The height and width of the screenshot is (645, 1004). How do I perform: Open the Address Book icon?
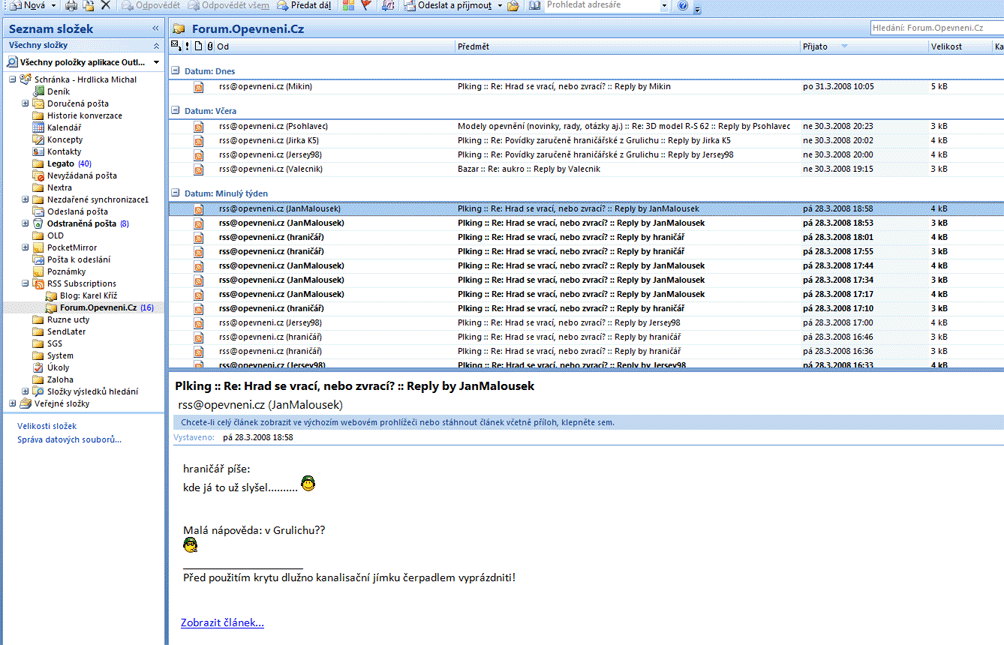click(535, 6)
